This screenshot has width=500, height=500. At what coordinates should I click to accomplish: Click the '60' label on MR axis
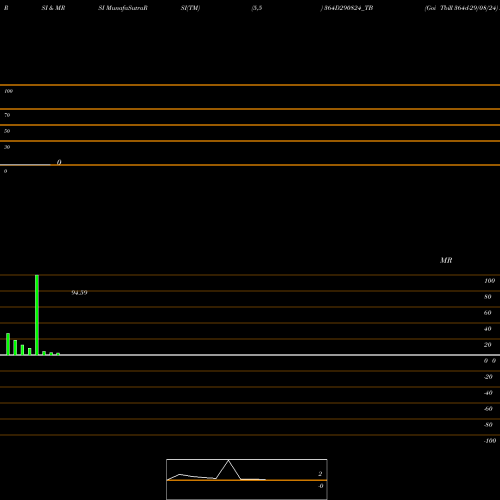tap(488, 313)
